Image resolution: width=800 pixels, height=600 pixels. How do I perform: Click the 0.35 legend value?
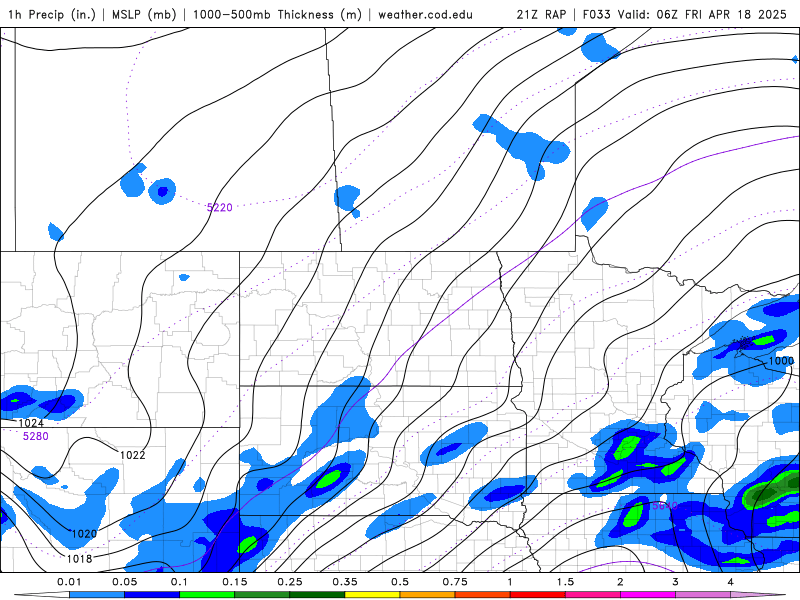pos(345,582)
